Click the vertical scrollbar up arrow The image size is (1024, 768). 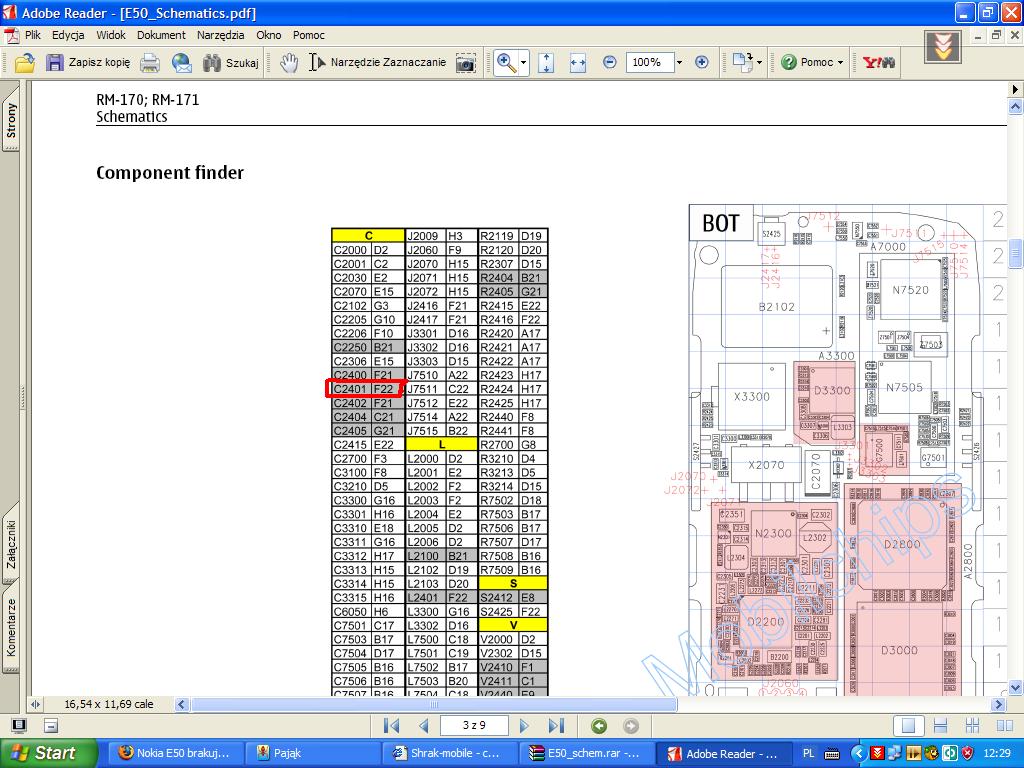point(1015,106)
